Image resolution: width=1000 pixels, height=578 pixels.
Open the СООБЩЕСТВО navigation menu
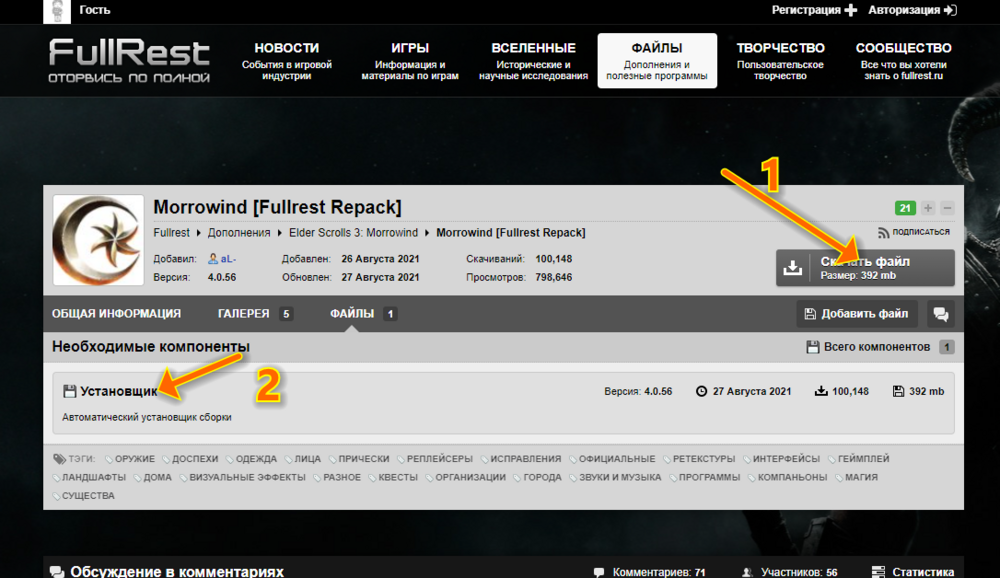pos(904,61)
